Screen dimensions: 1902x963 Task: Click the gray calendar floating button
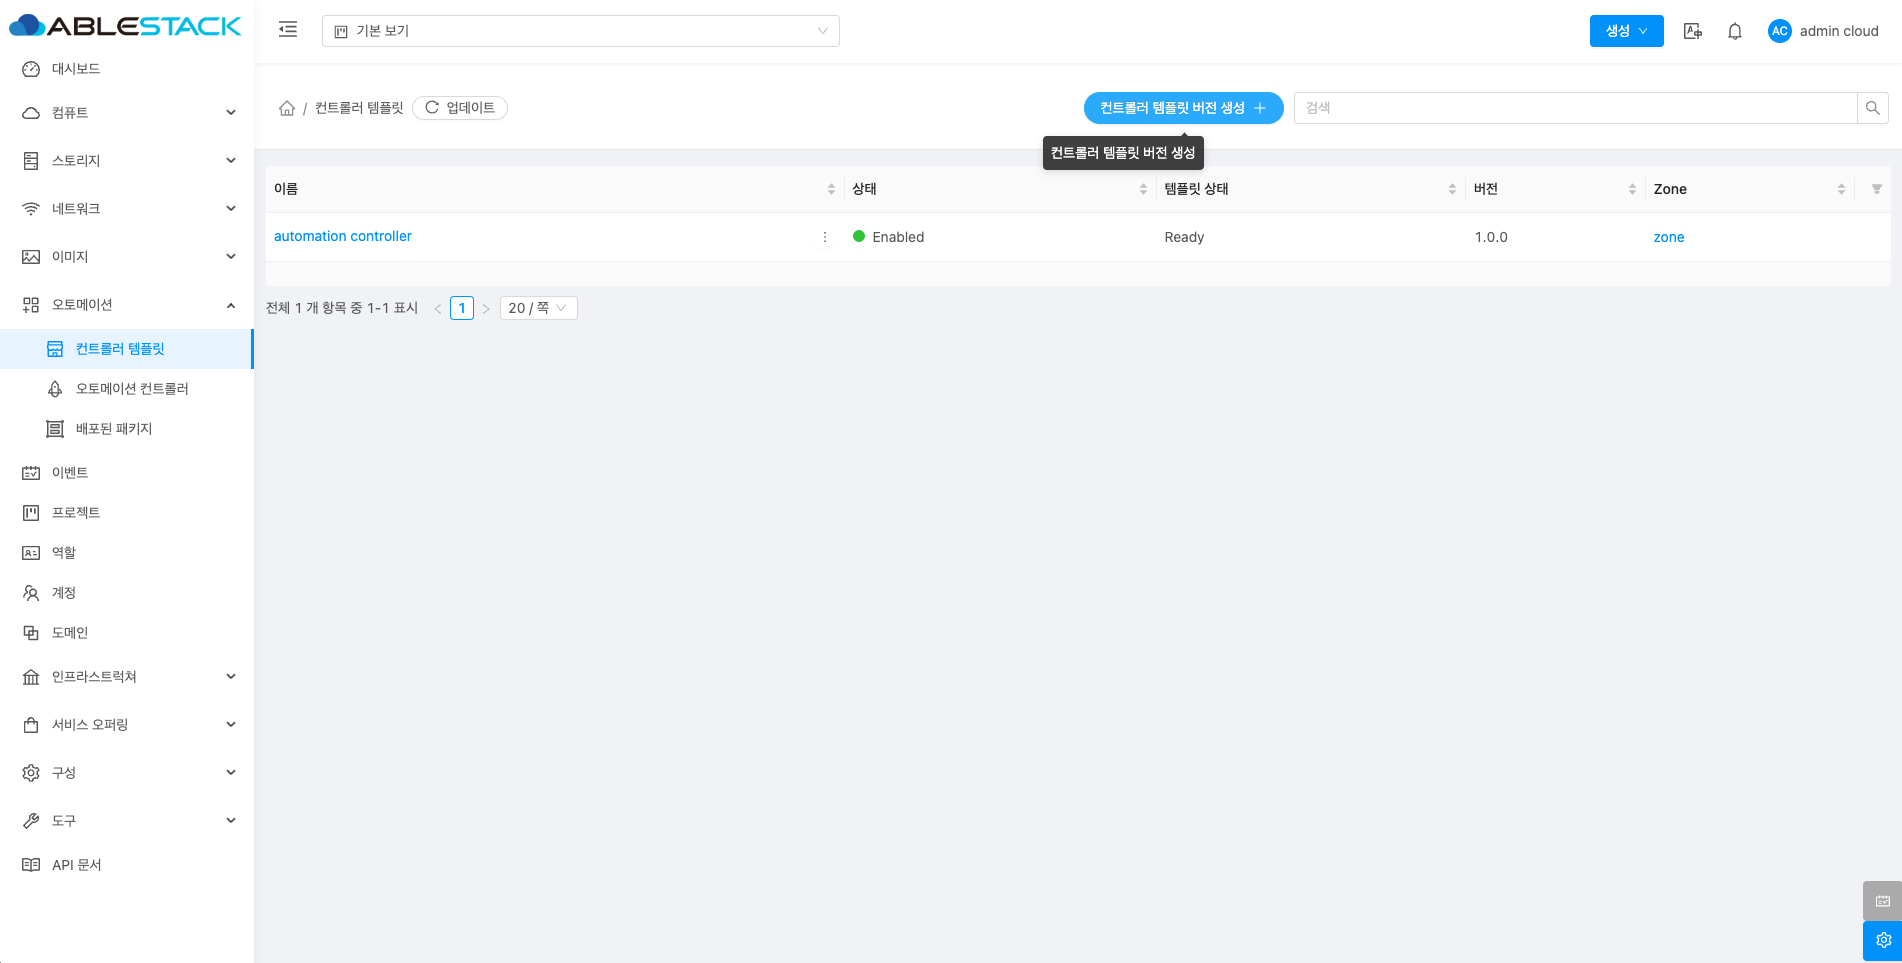pos(1882,901)
